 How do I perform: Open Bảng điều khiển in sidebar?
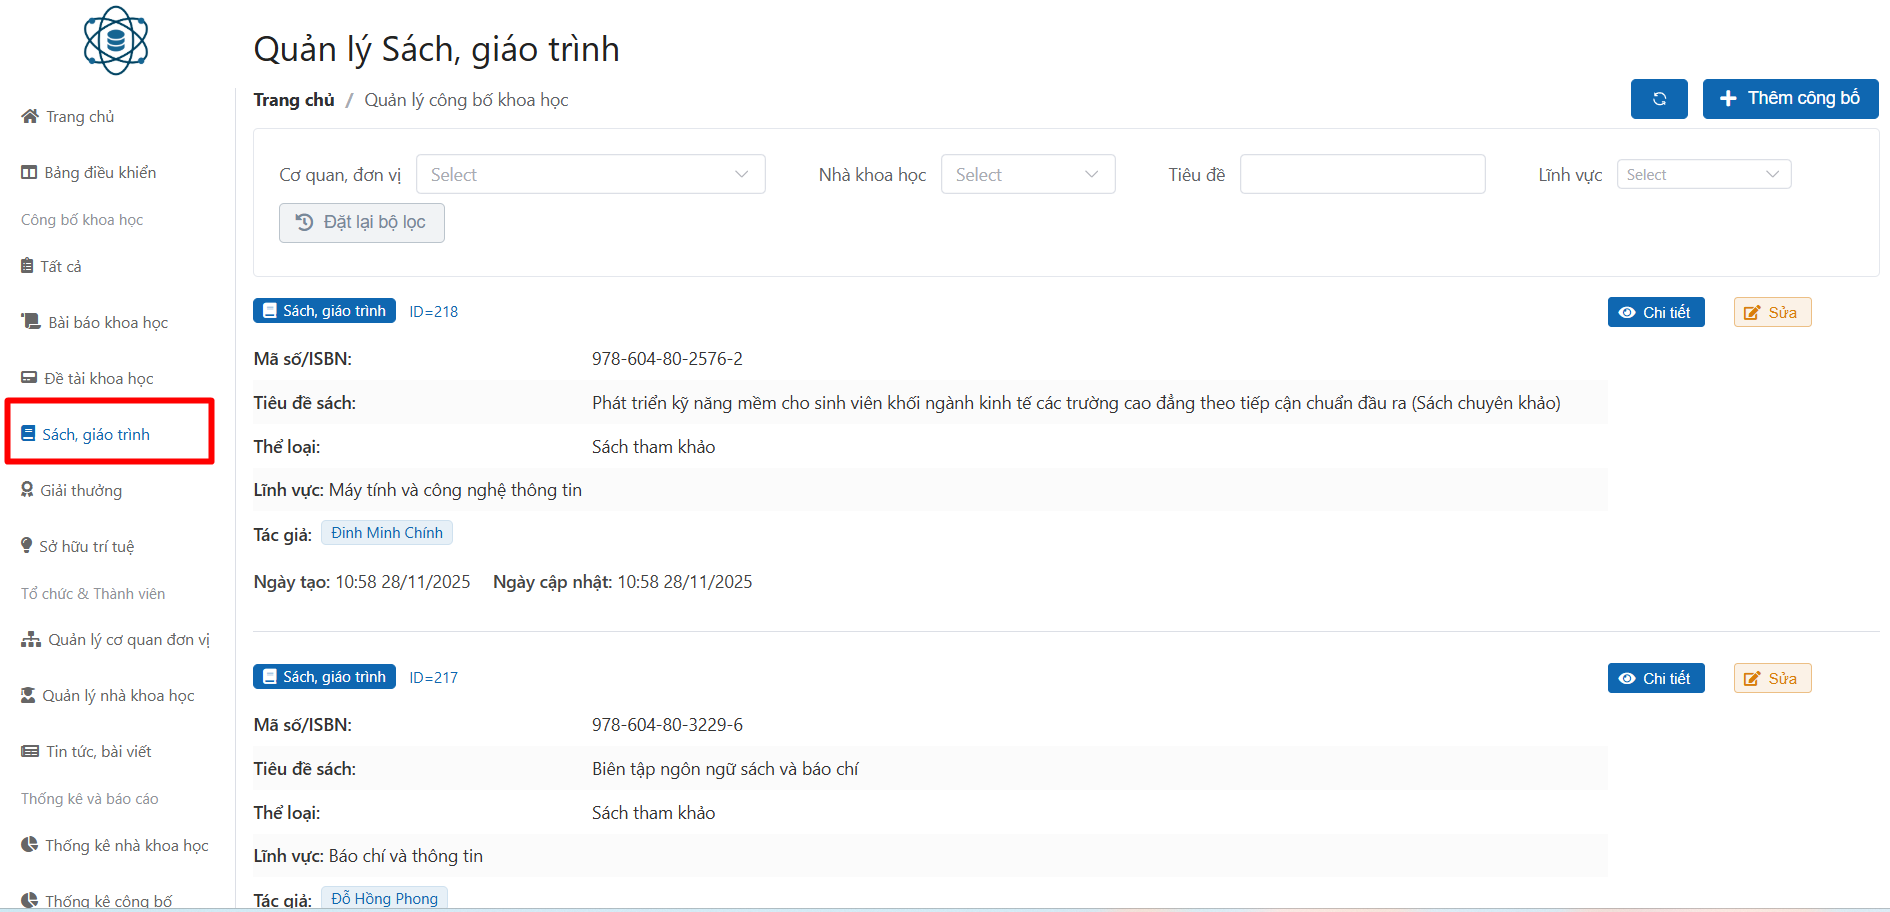point(99,173)
